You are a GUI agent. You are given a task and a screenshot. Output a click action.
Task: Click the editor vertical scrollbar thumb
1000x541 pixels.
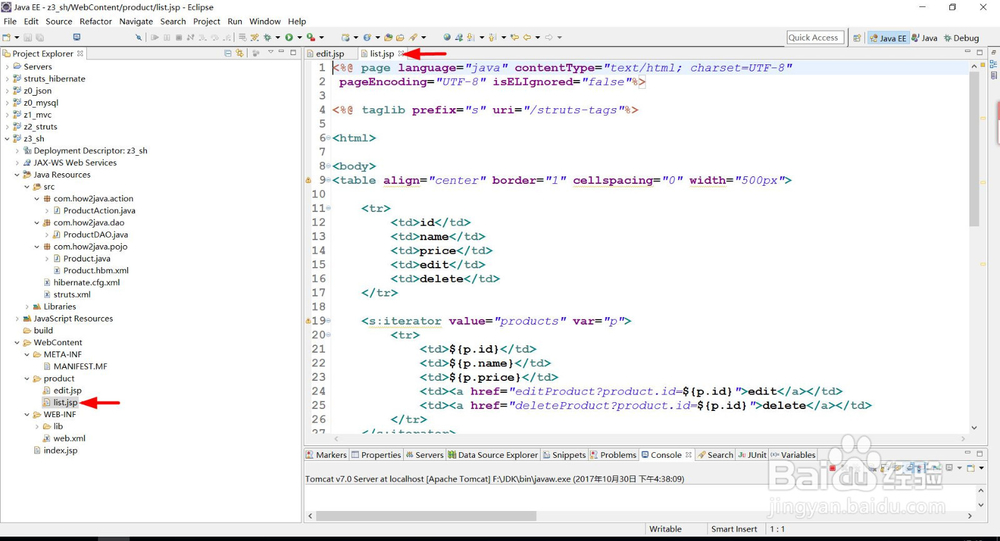(974, 149)
